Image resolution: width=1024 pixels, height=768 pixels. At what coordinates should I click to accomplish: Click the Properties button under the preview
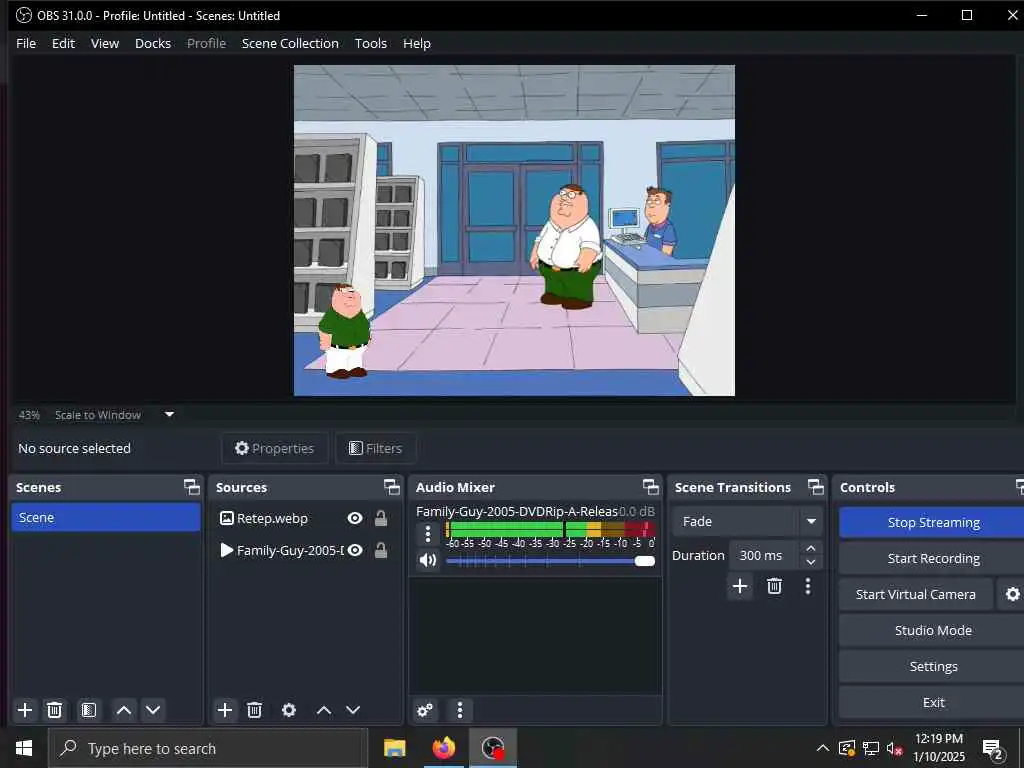274,448
